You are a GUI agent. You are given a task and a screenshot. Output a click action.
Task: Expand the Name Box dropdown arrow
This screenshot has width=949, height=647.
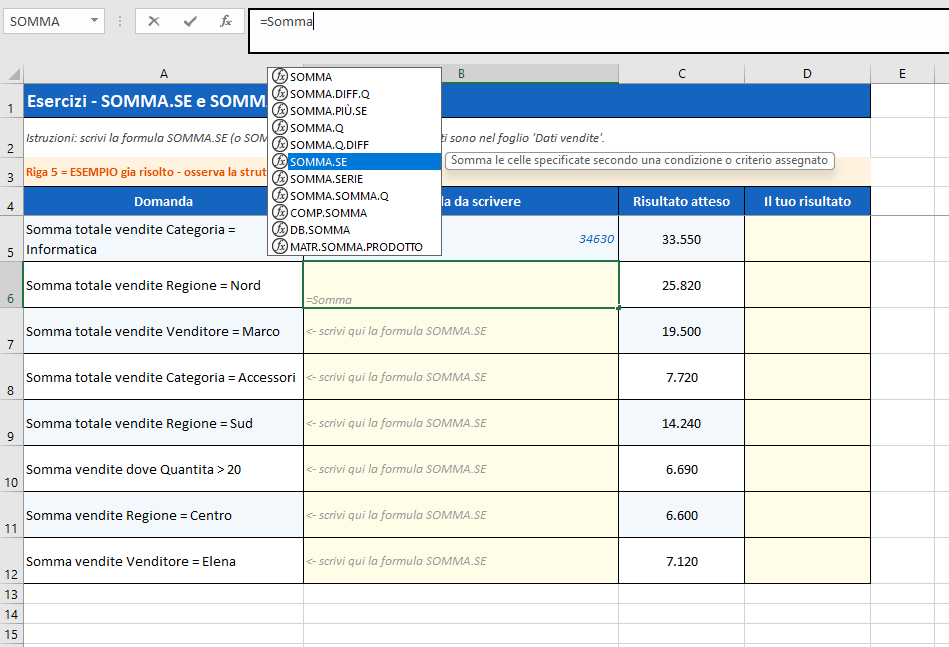point(94,21)
